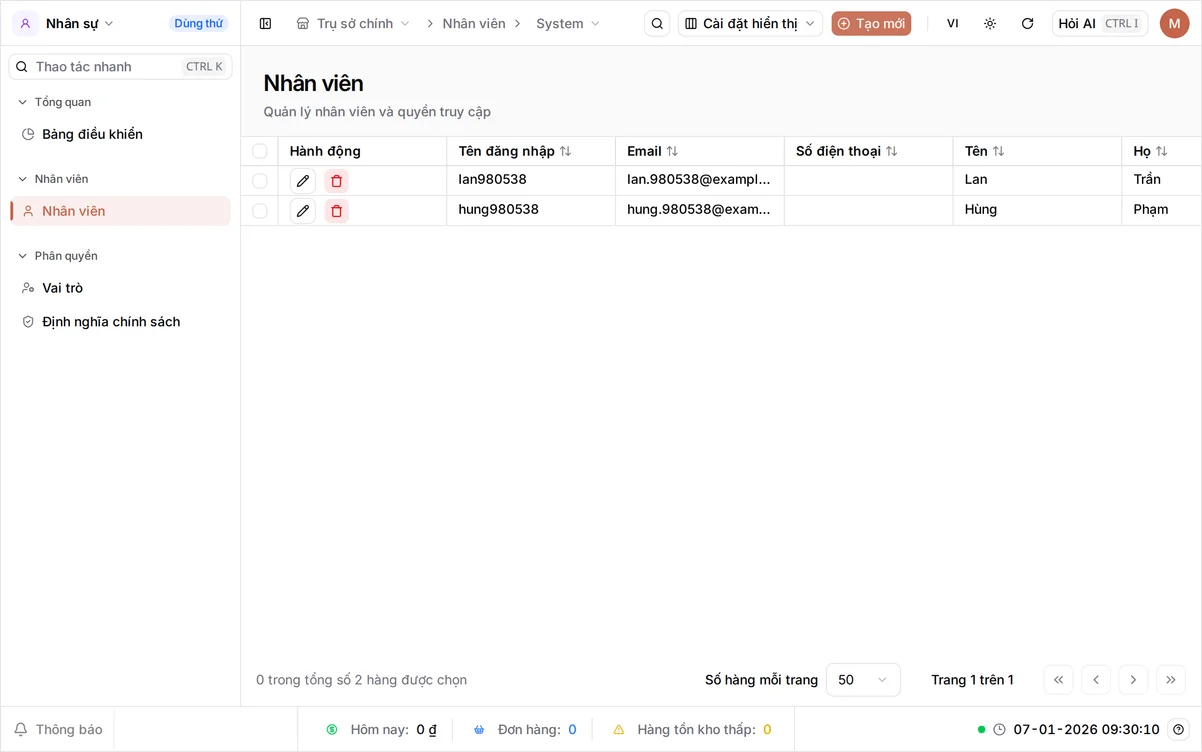Click the today revenue money icon
This screenshot has width=1202, height=752.
[332, 730]
